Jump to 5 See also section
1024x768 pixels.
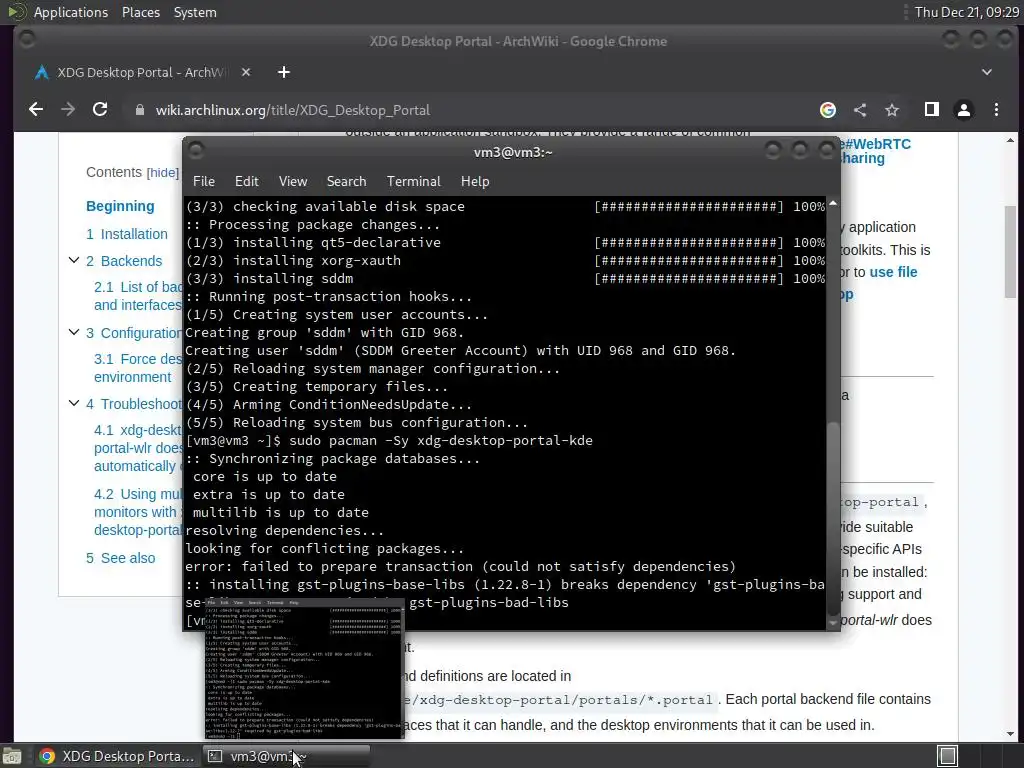(121, 558)
